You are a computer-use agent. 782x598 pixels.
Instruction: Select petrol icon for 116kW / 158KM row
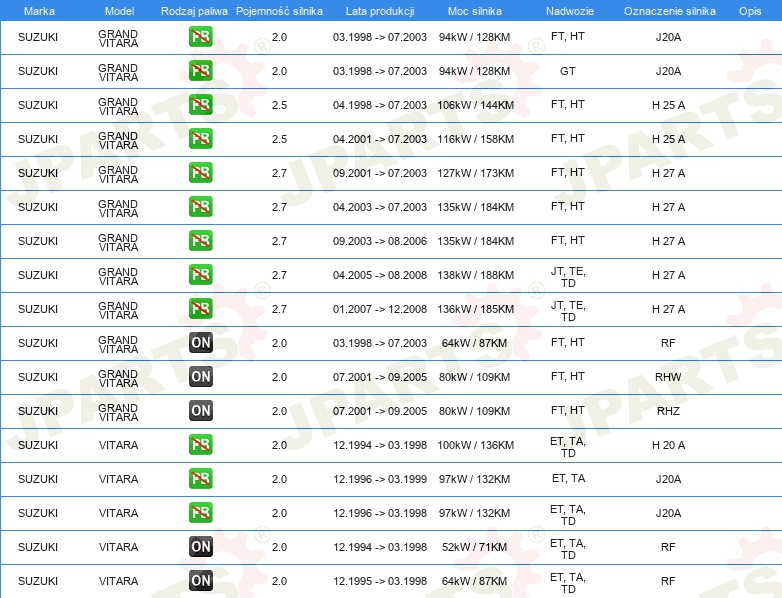[200, 138]
